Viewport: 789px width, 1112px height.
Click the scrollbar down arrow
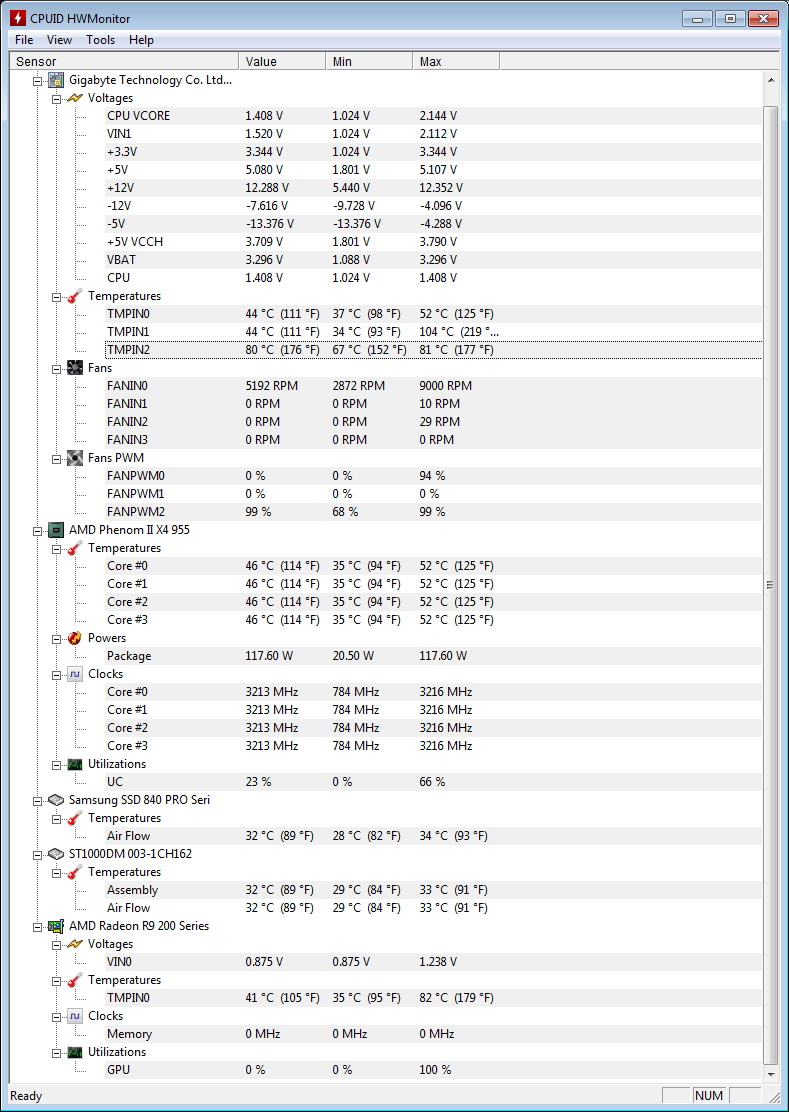(x=771, y=1074)
